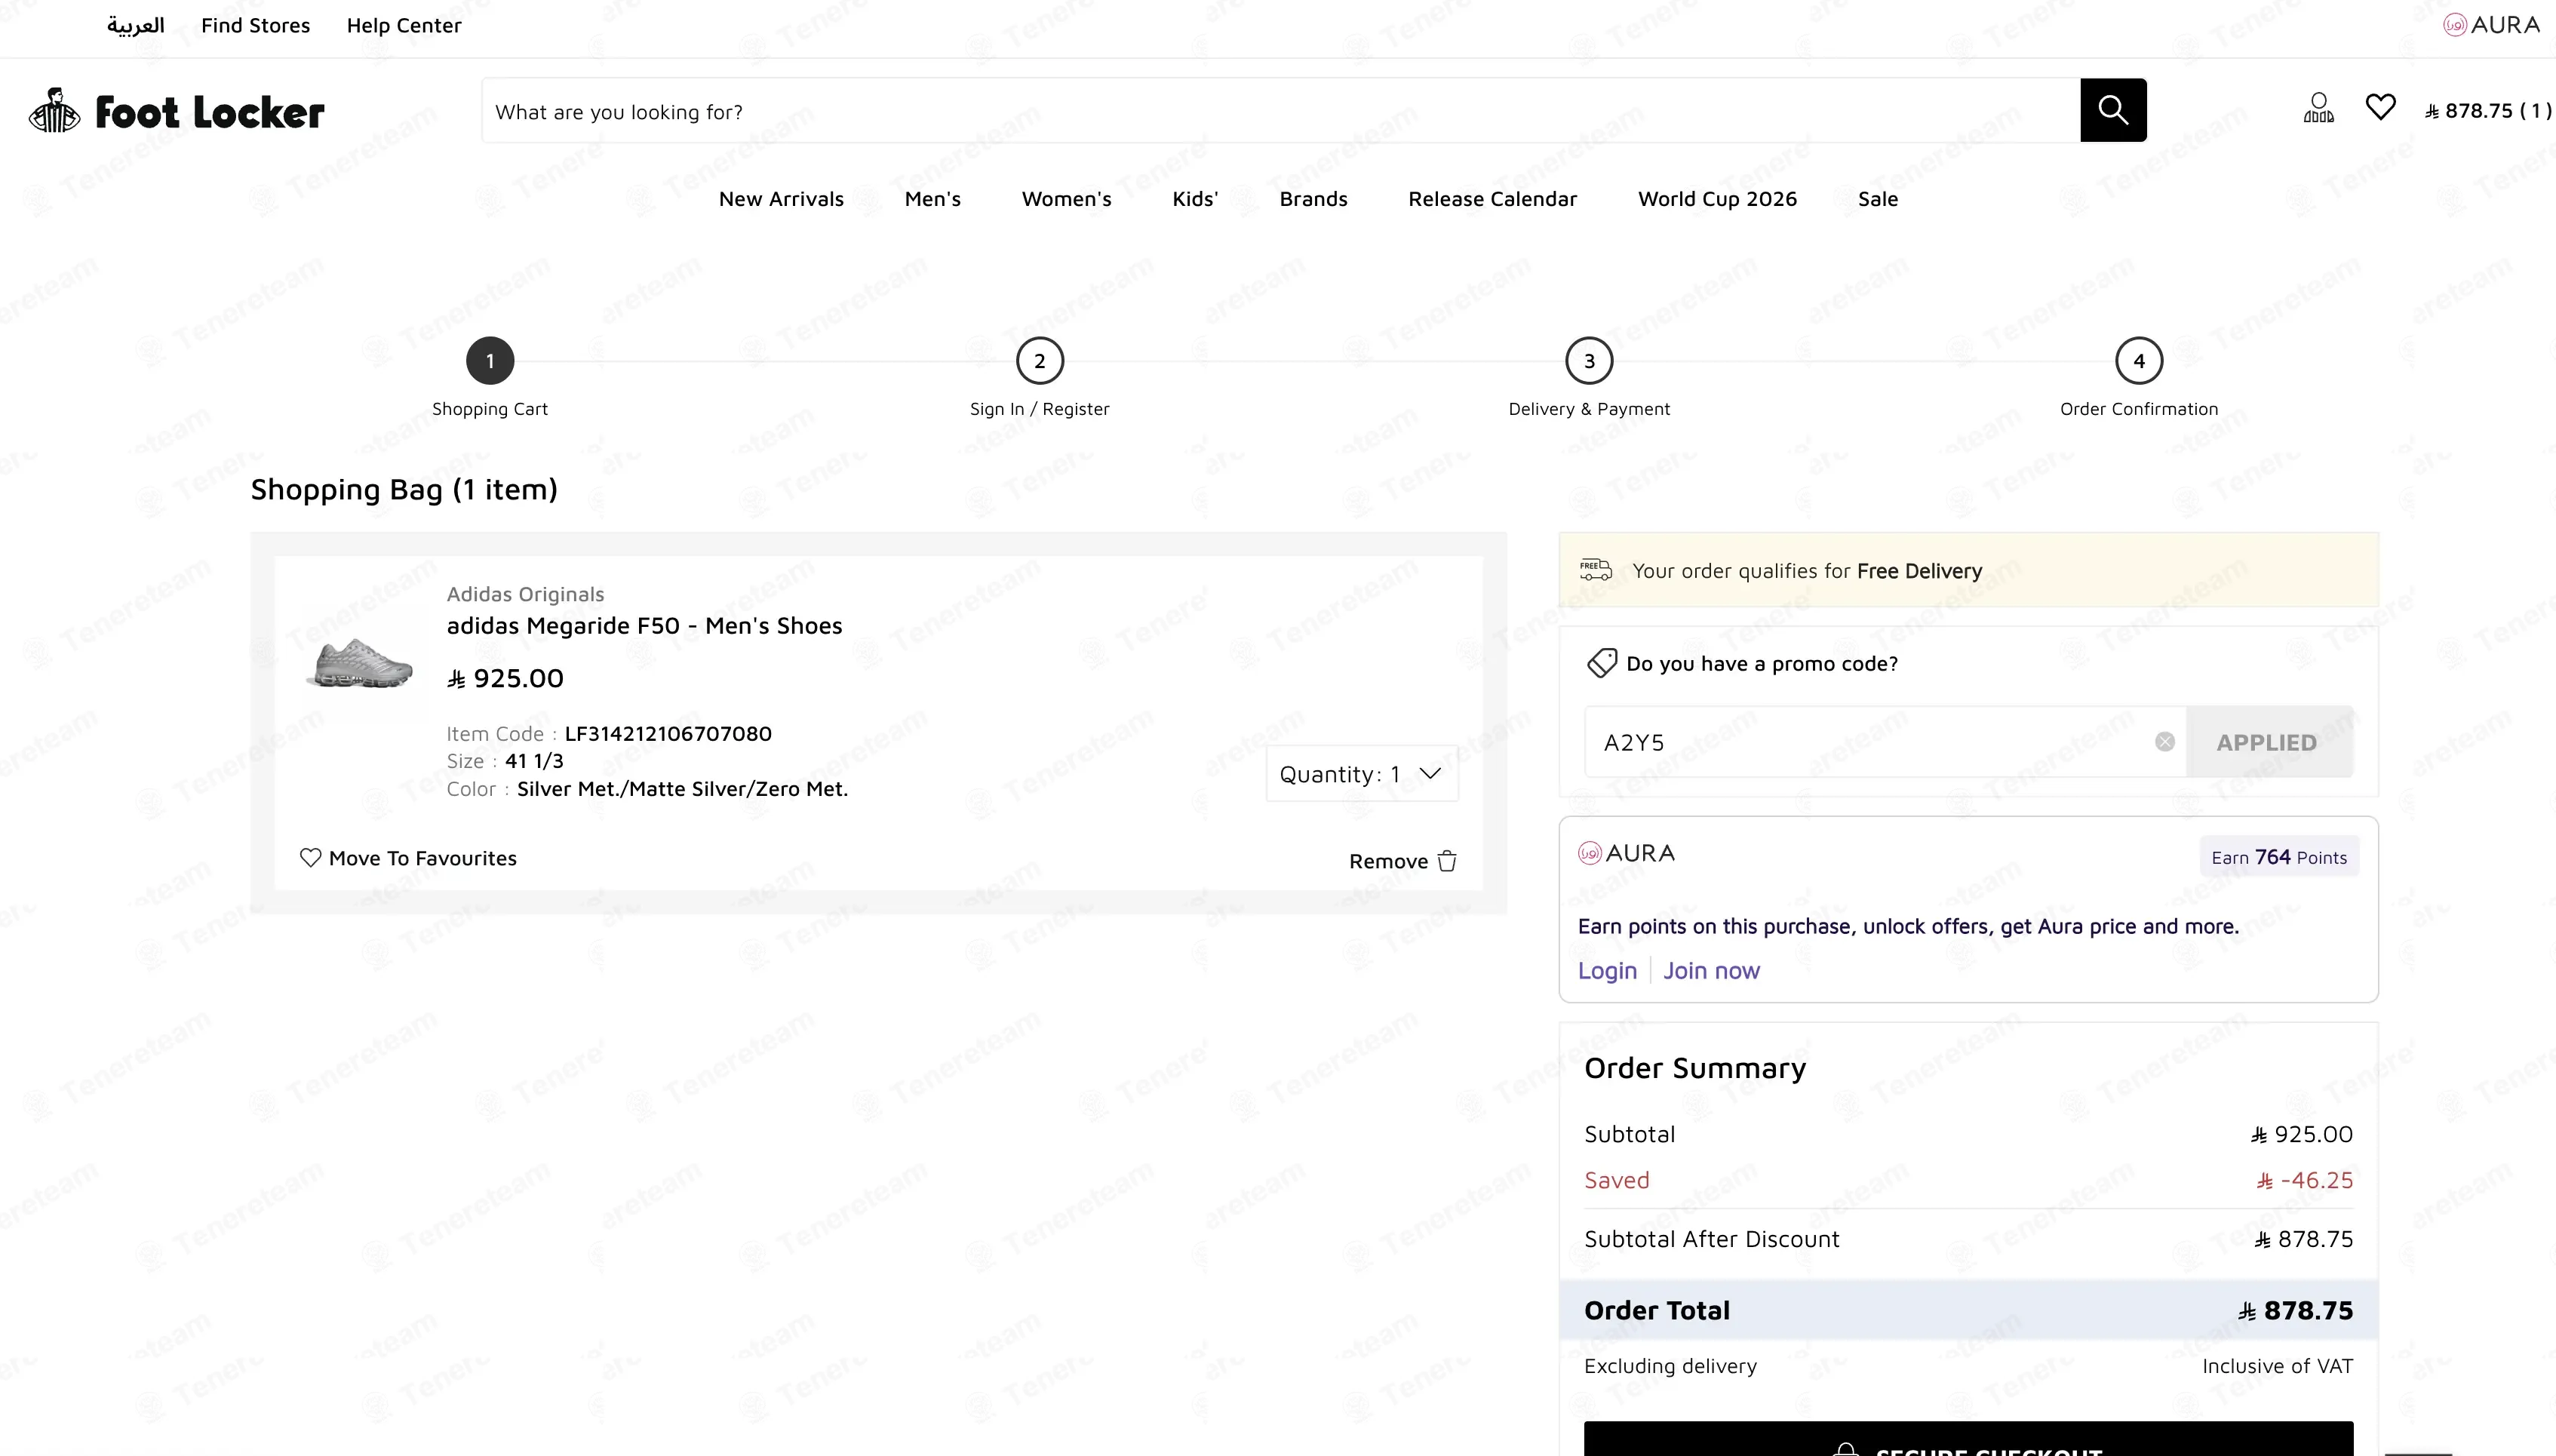Click the AURA logo in rewards card
Image resolution: width=2556 pixels, height=1456 pixels.
[x=1626, y=853]
